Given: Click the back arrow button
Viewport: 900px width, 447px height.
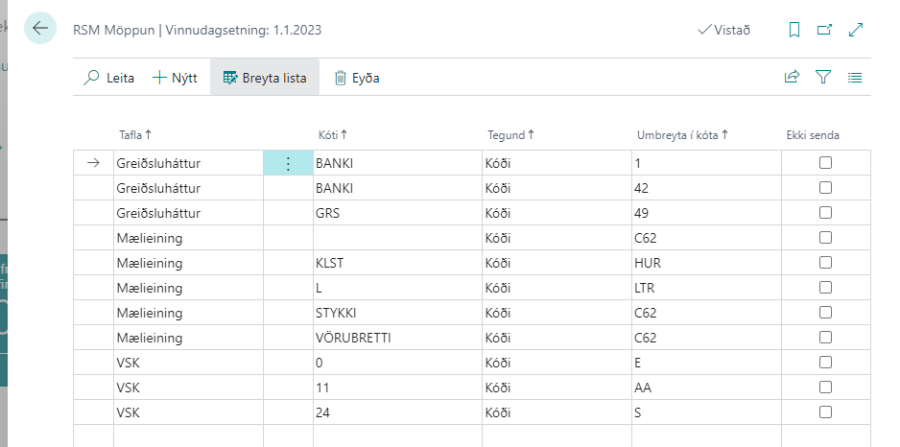Looking at the screenshot, I should pos(40,29).
